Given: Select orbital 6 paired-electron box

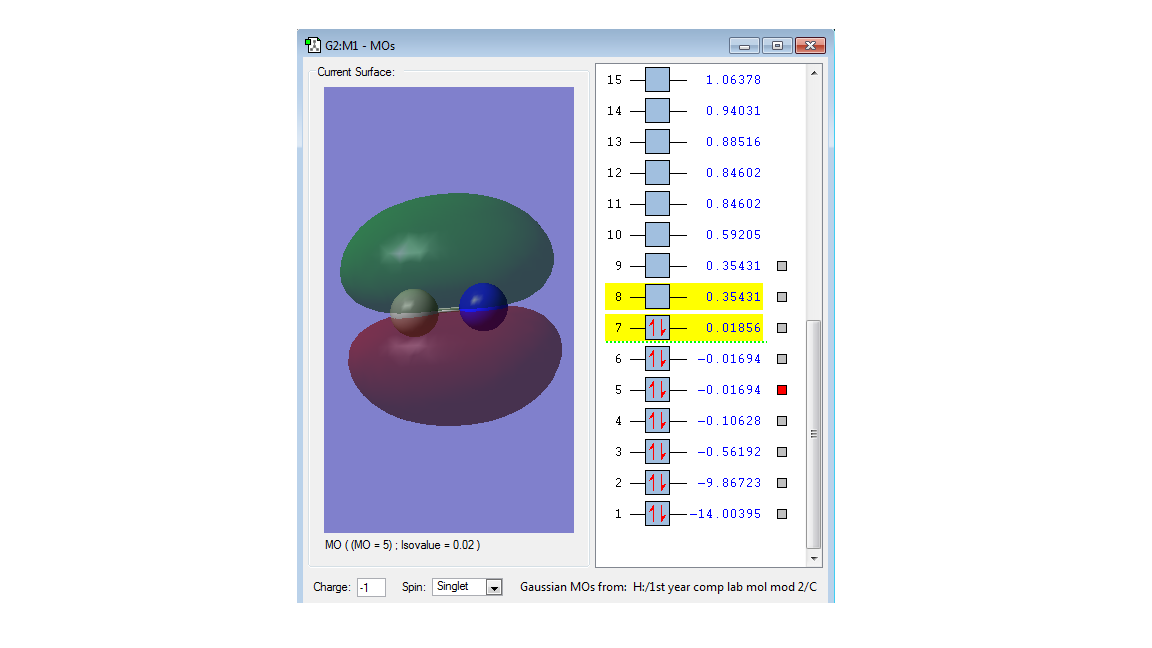Looking at the screenshot, I should pyautogui.click(x=657, y=359).
